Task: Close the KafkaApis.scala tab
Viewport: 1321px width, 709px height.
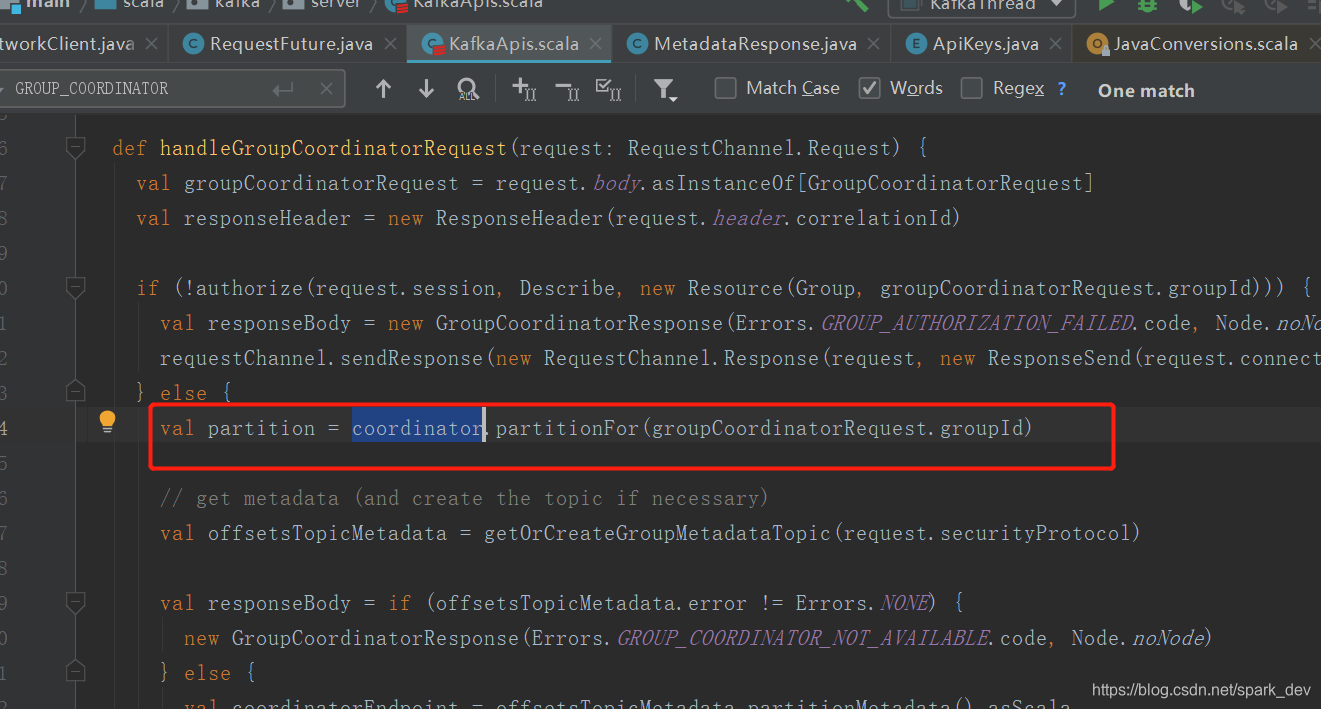Action: (x=596, y=44)
